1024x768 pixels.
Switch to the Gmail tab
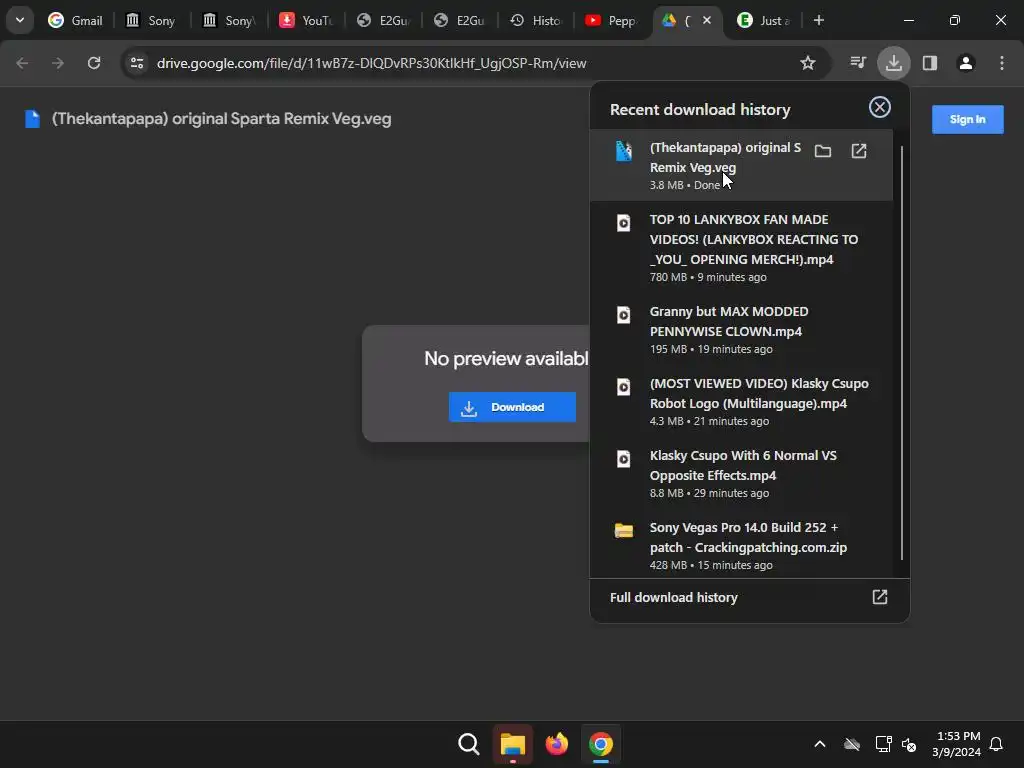pos(75,21)
